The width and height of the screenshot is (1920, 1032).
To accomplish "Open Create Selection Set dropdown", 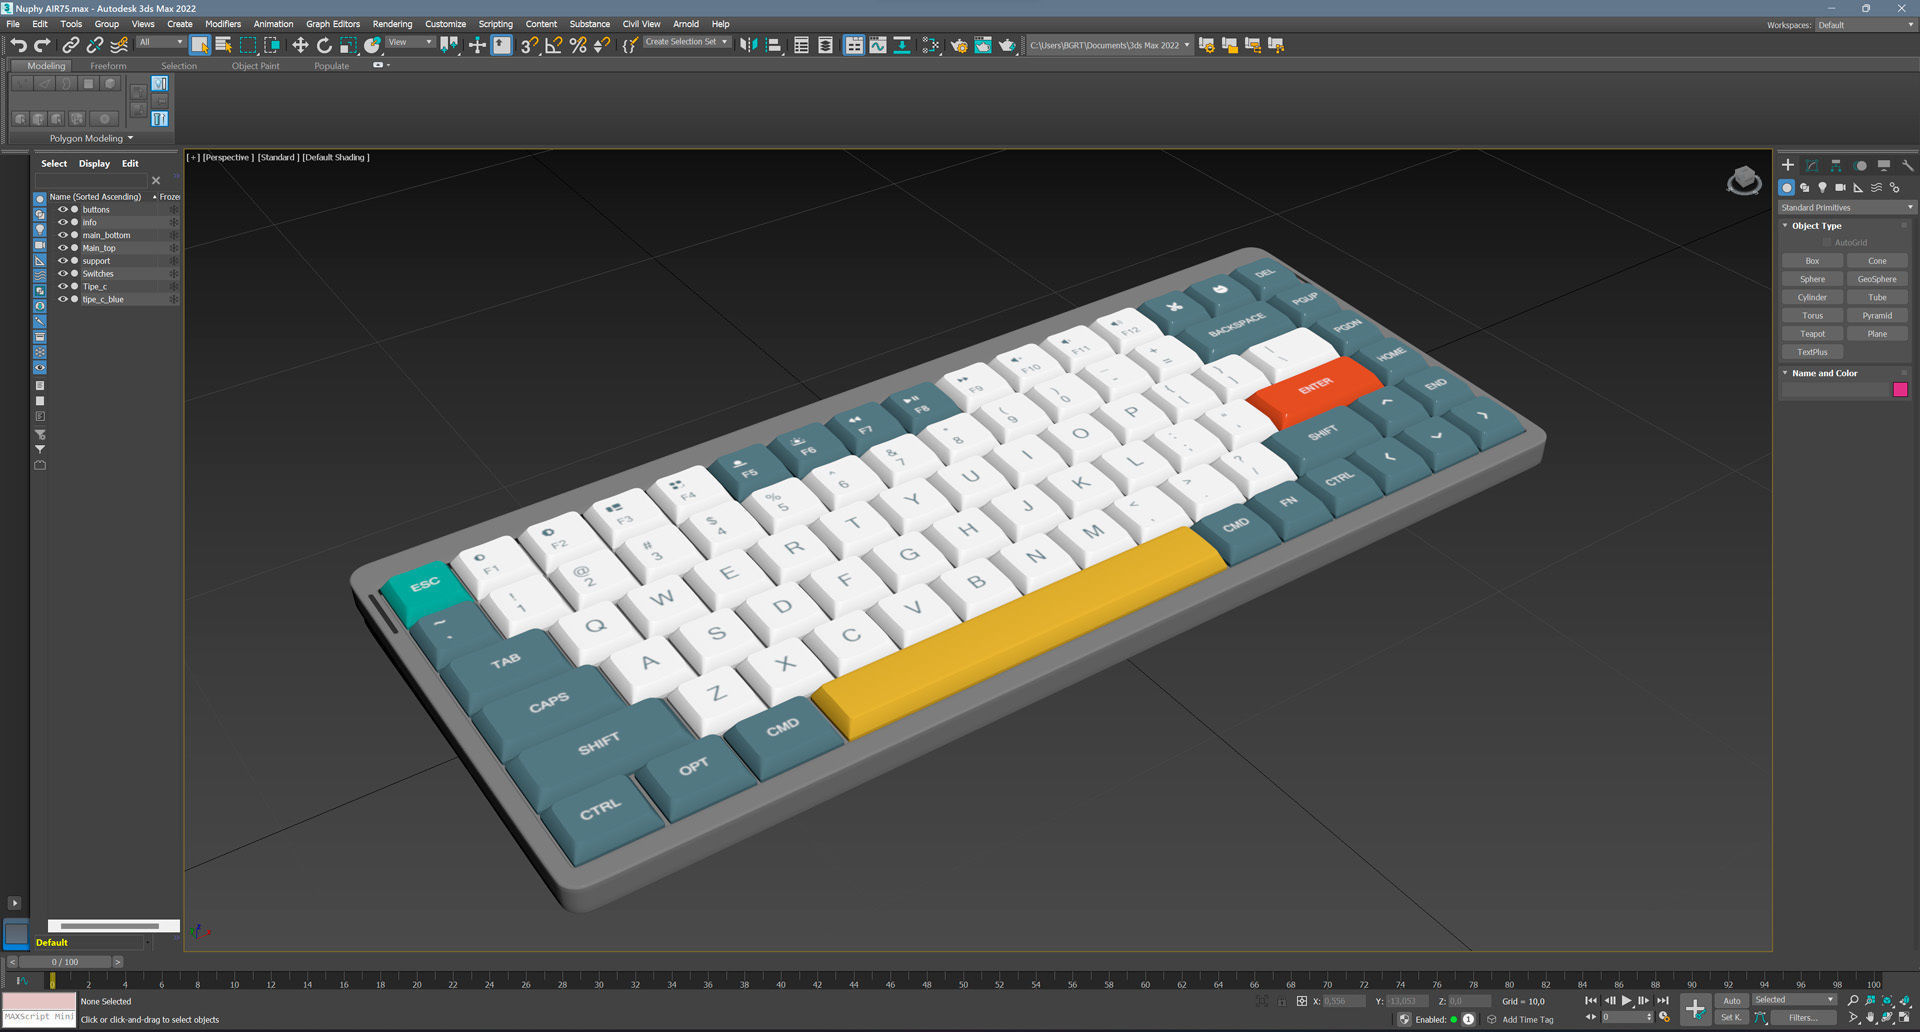I will click(687, 42).
